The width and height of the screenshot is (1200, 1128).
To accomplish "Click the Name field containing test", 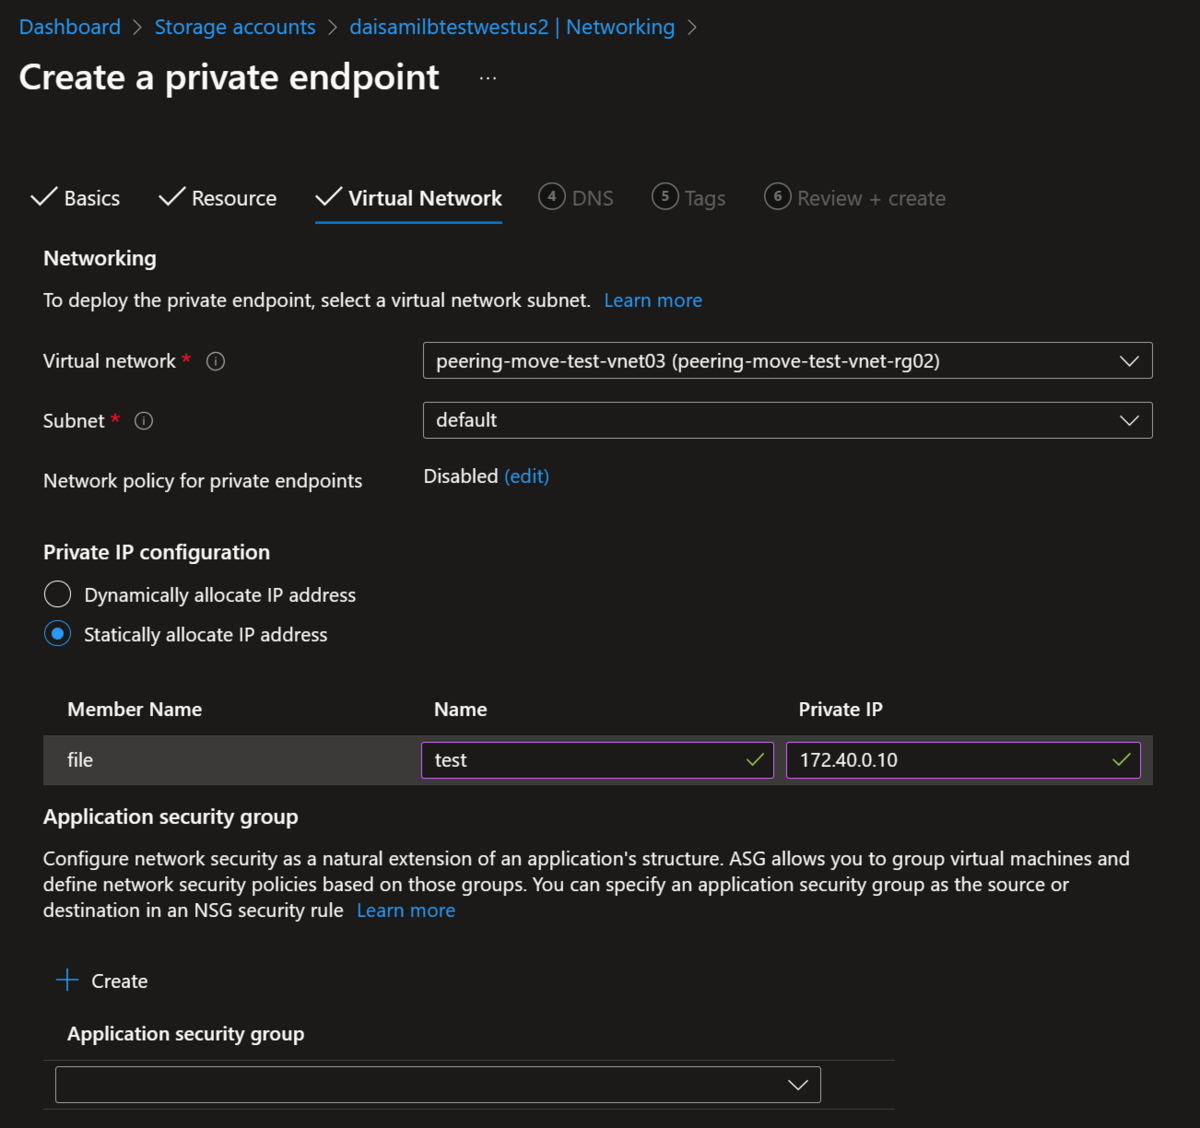I will [x=585, y=760].
